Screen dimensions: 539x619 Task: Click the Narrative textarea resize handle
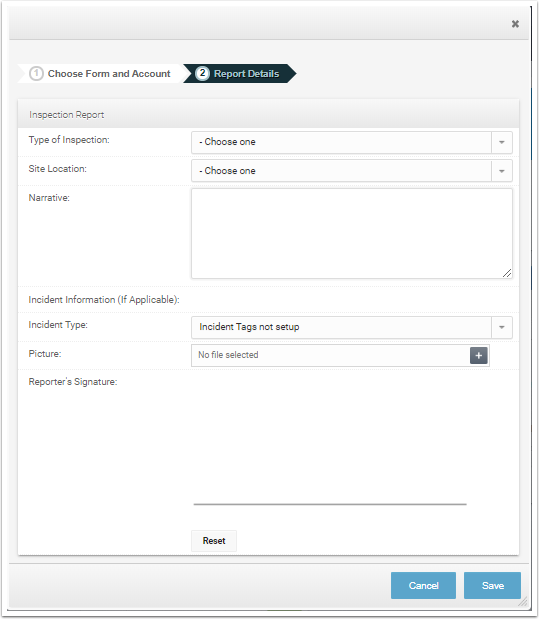tap(507, 273)
